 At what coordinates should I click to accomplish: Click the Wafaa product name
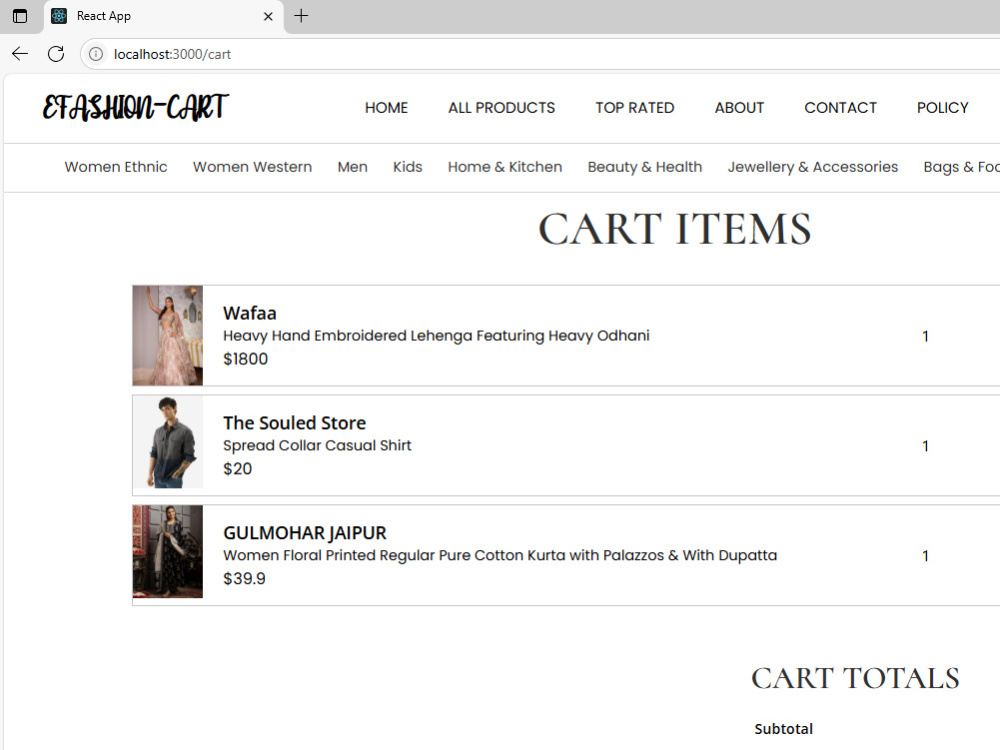[249, 313]
